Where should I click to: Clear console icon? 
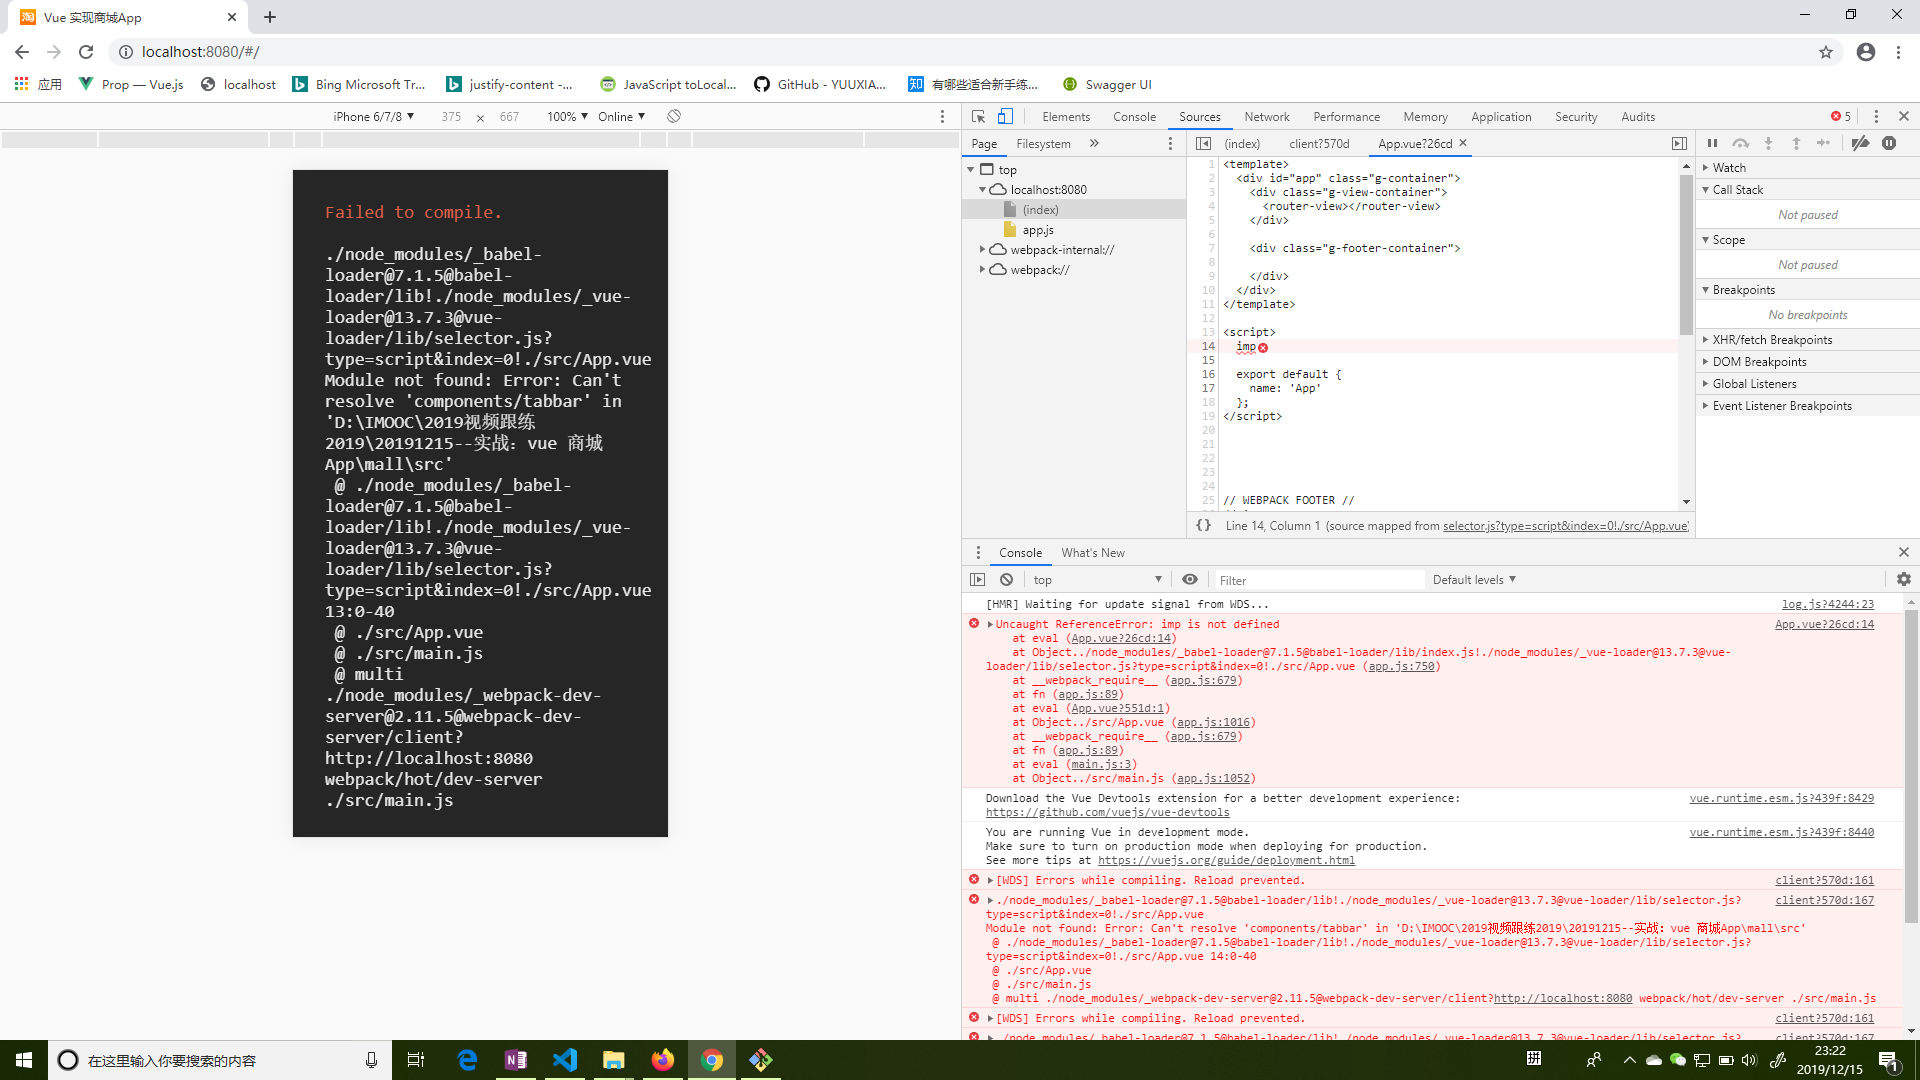tap(1007, 579)
